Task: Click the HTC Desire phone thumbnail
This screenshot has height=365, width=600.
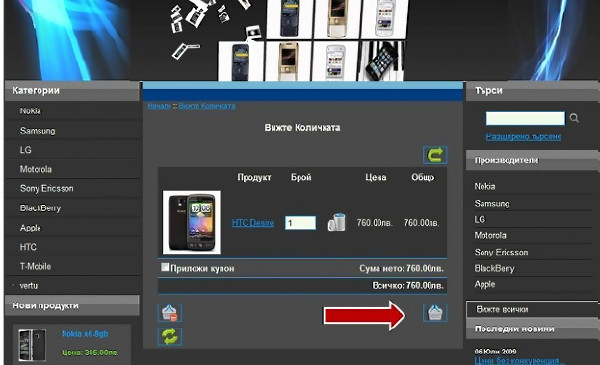Action: point(192,222)
